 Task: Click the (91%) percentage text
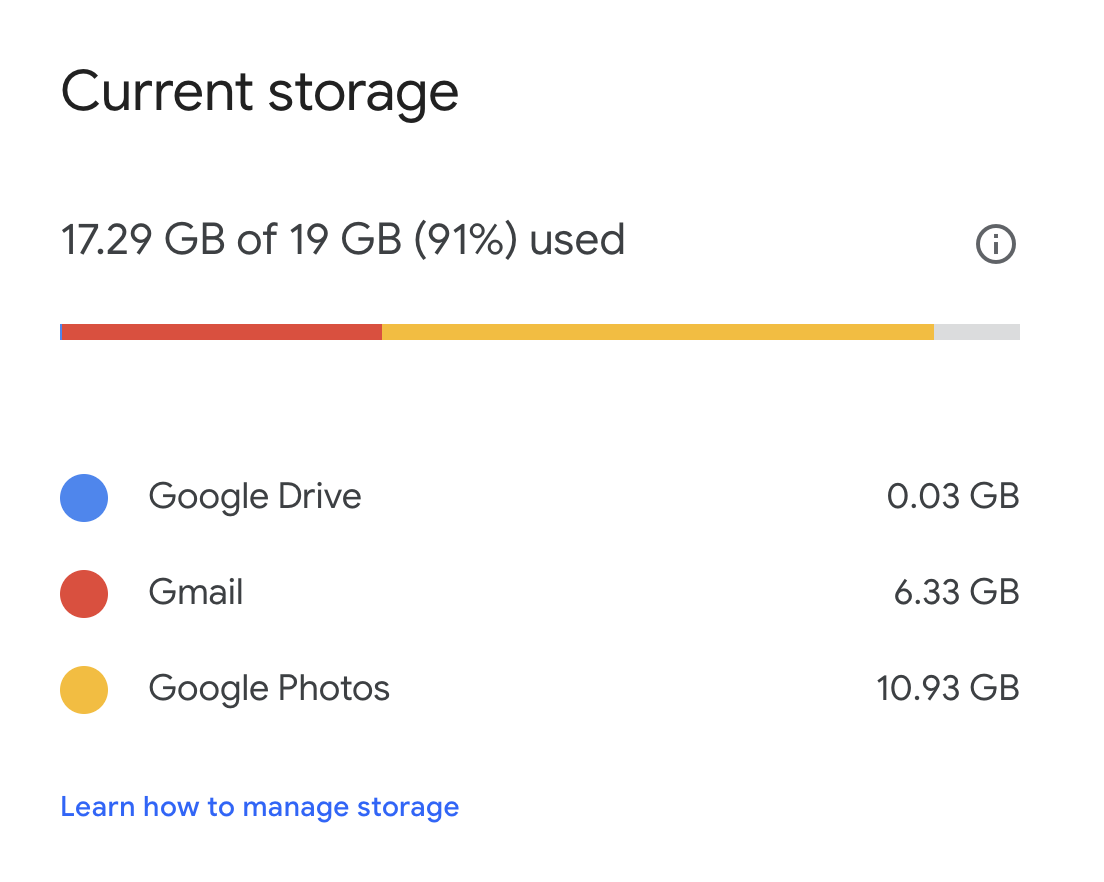point(466,240)
